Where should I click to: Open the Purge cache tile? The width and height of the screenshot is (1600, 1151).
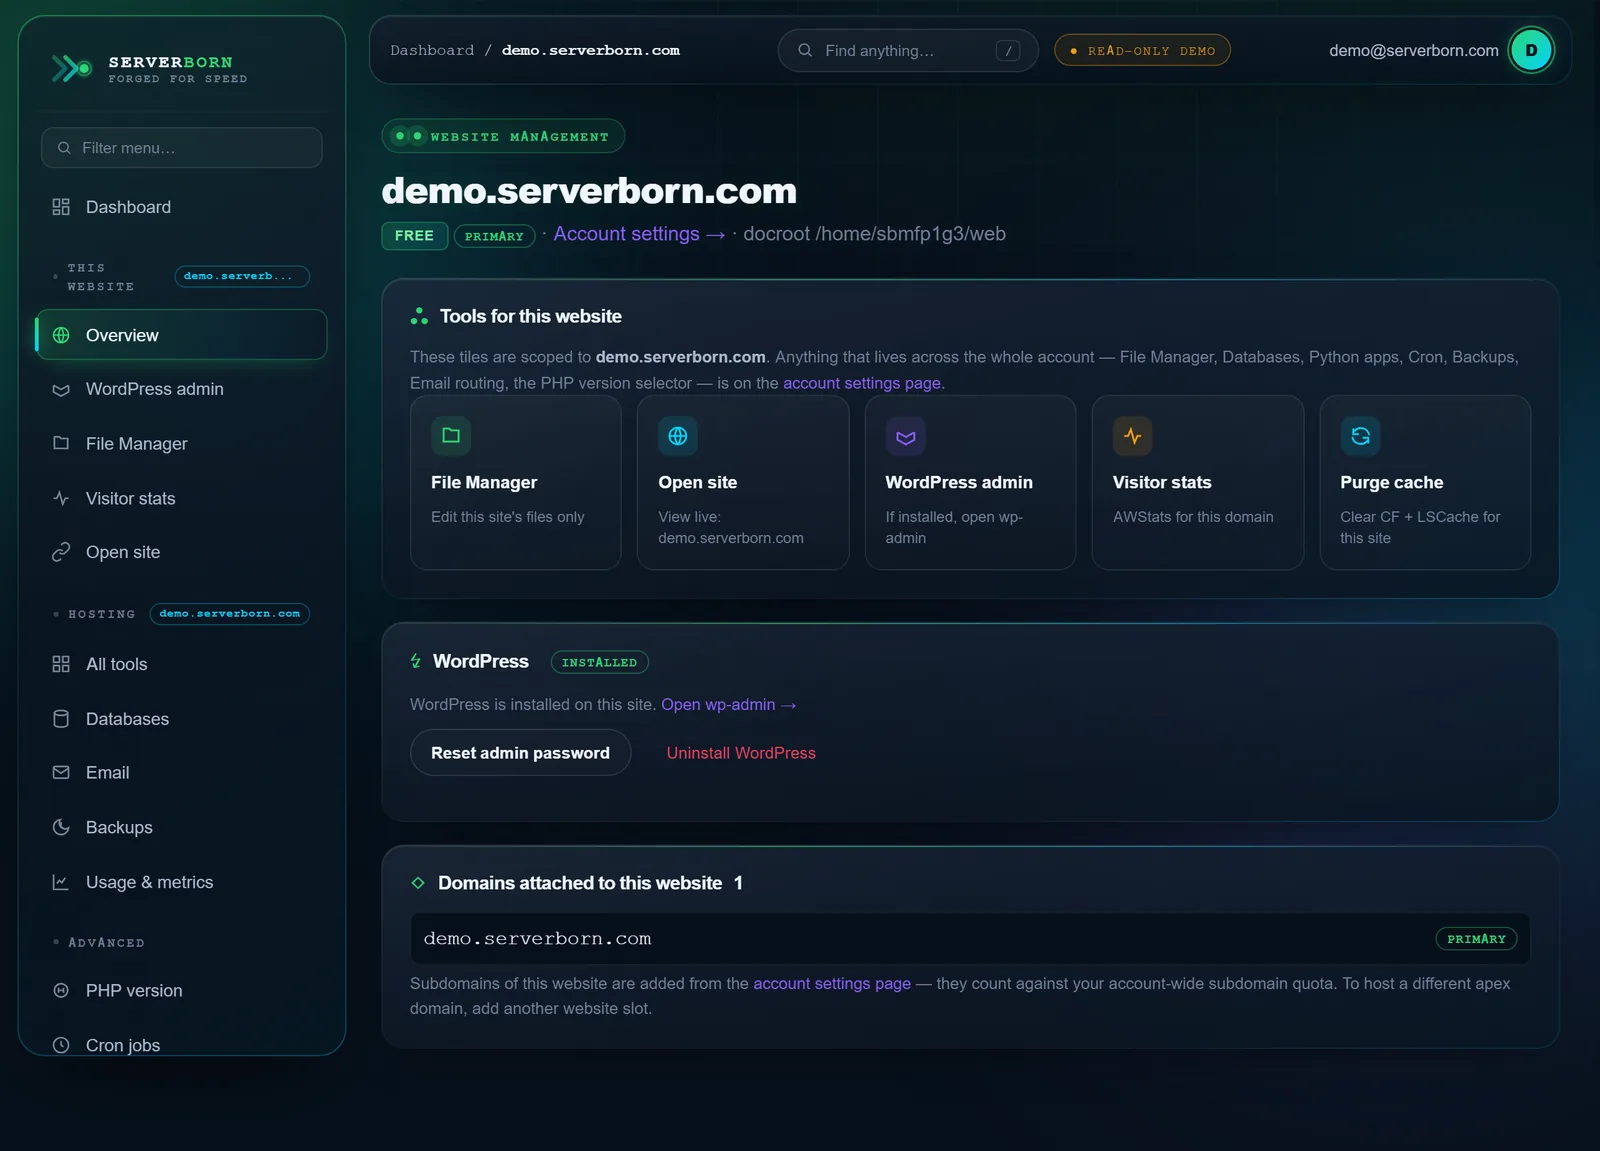[x=1425, y=483]
